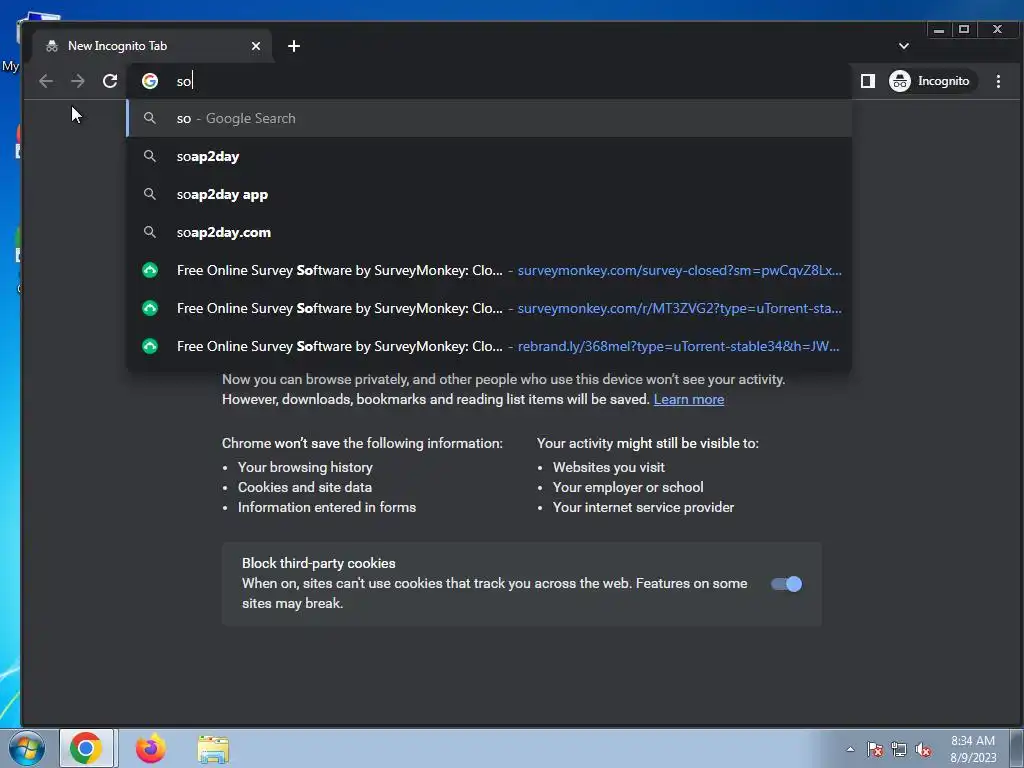Click the 'Block third-party cookies' heading
This screenshot has width=1024, height=768.
(319, 563)
